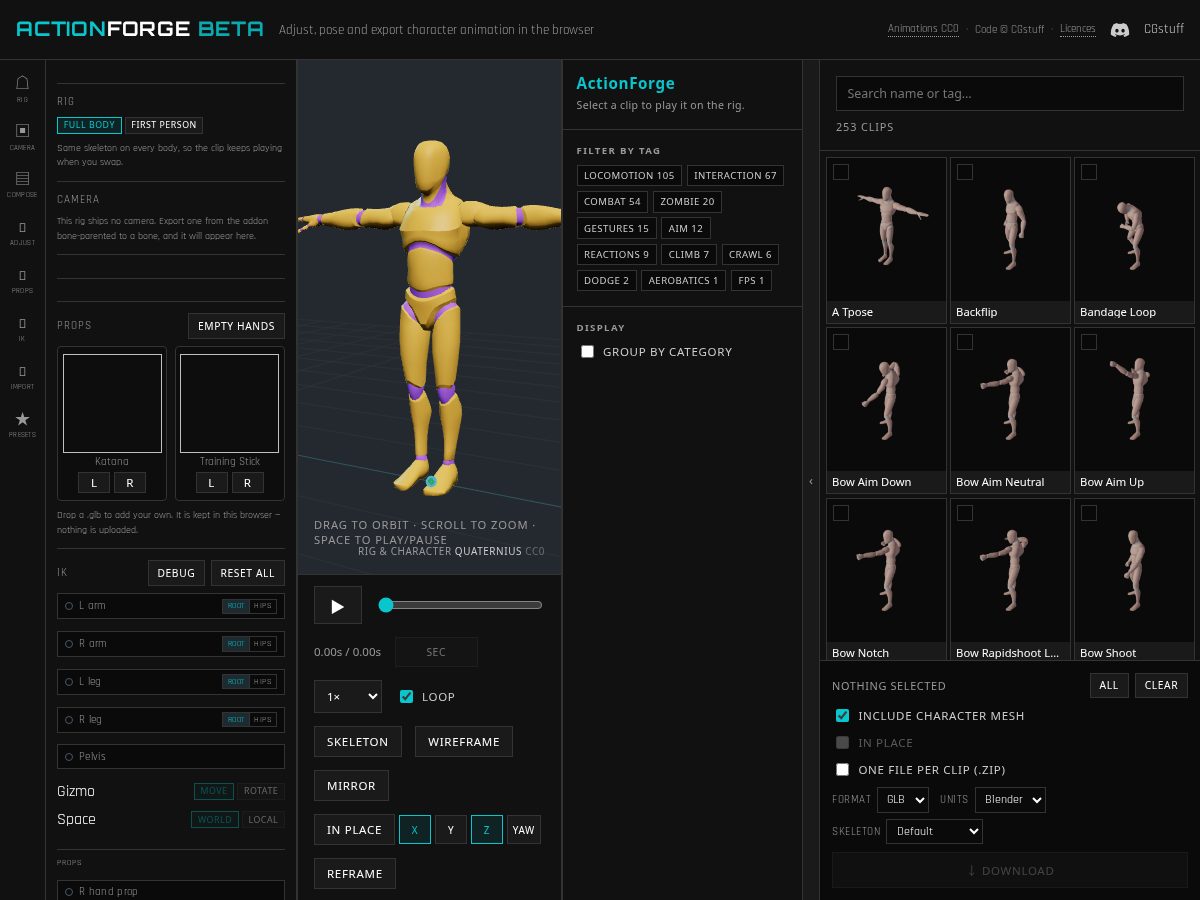1200x900 pixels.
Task: Select the Bow Shoot clip thumbnail
Action: 1134,580
